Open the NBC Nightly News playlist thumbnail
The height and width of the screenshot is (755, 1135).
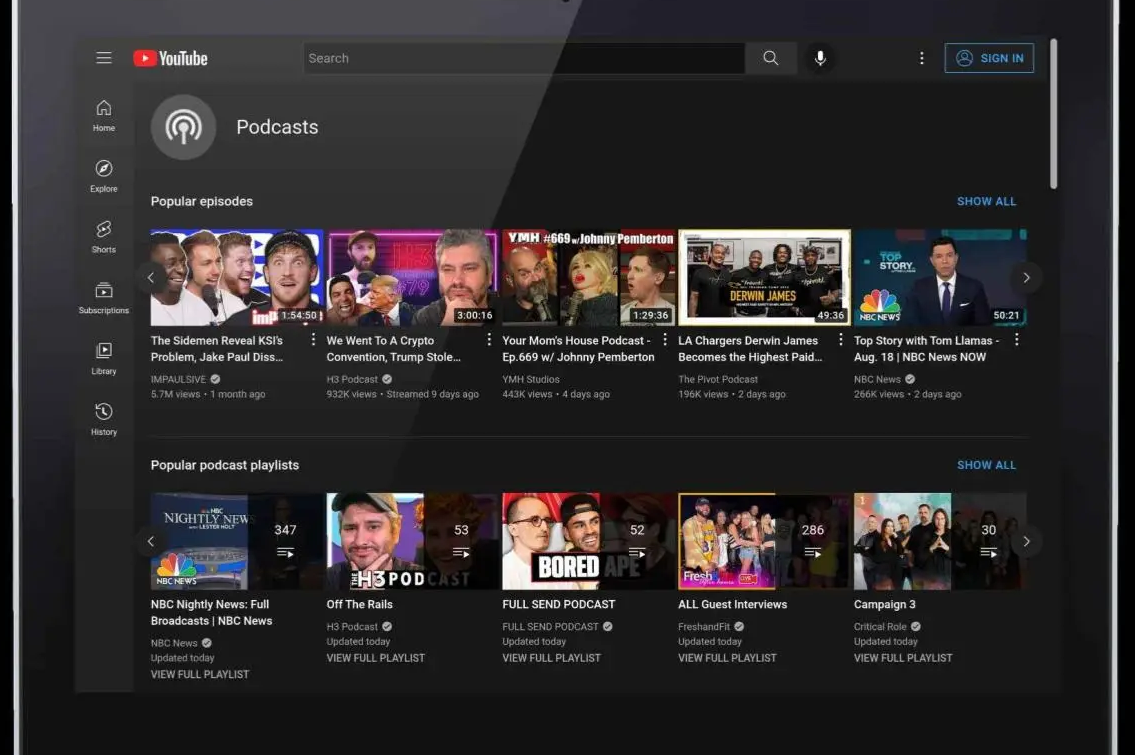pyautogui.click(x=237, y=541)
